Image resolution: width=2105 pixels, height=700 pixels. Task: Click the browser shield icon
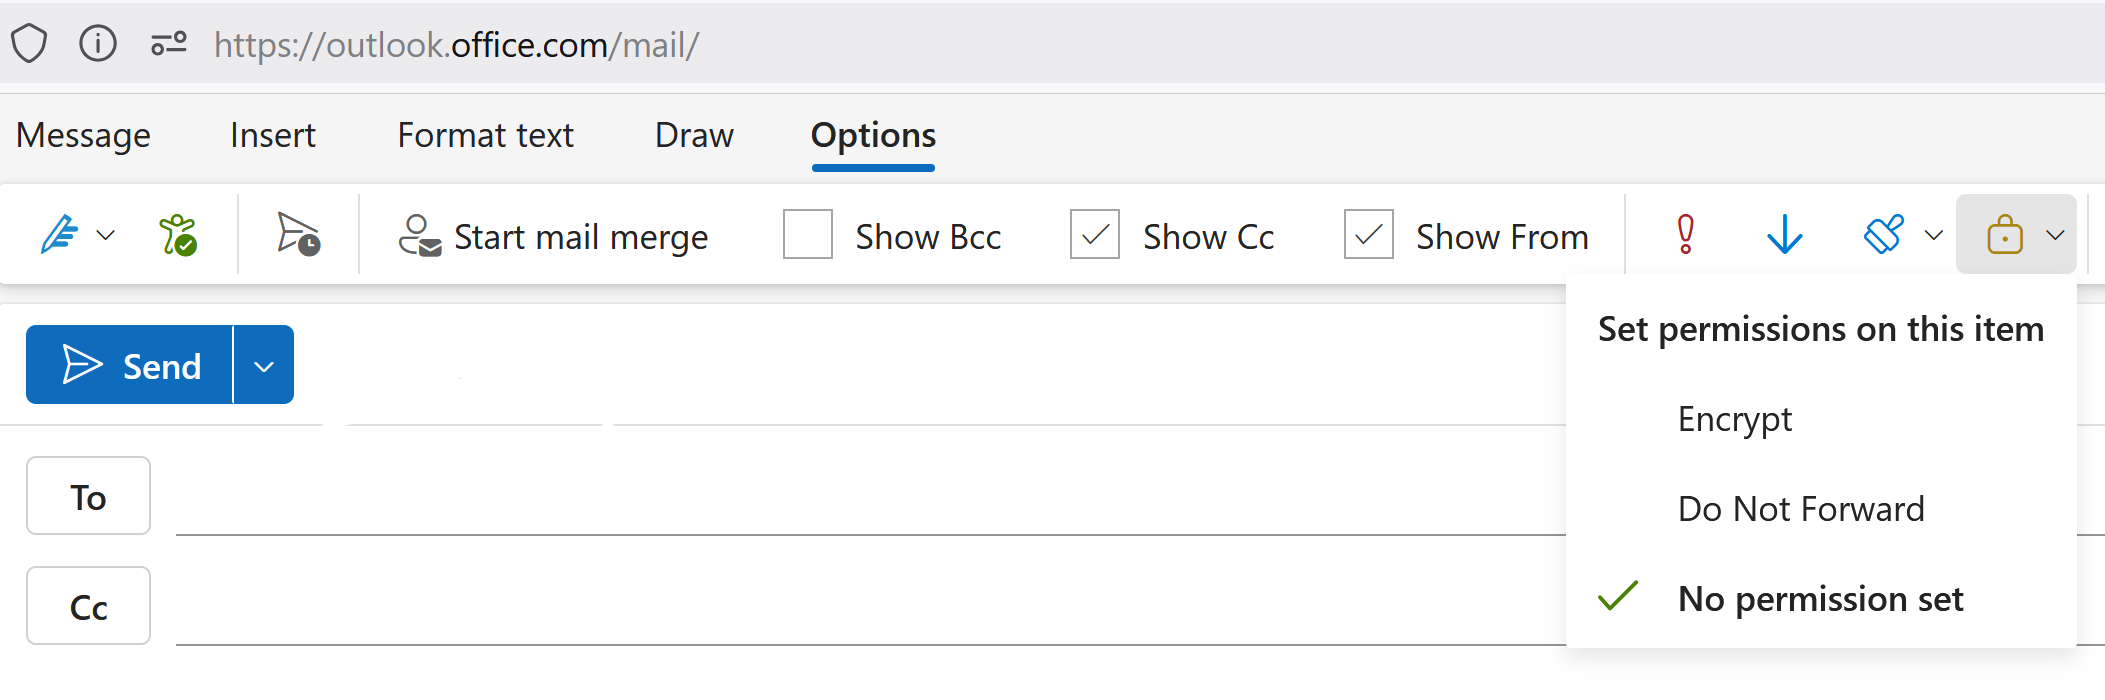(x=30, y=44)
